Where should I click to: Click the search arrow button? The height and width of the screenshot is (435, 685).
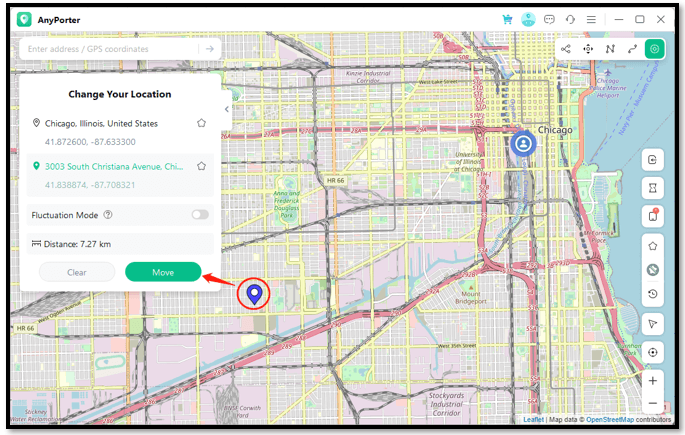pyautogui.click(x=210, y=49)
